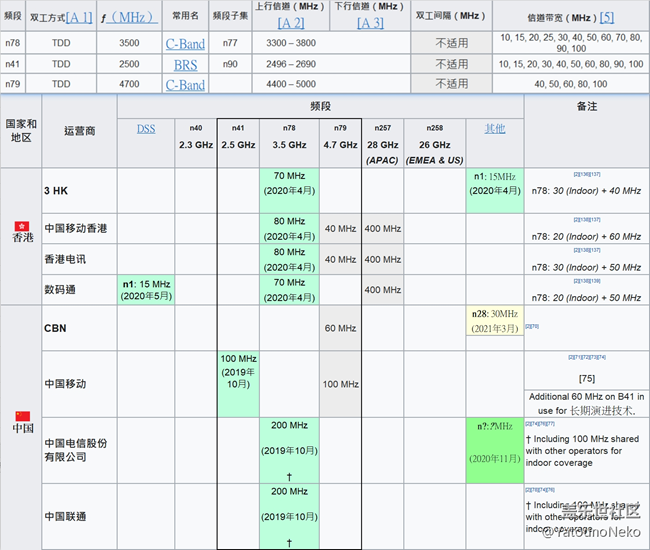The image size is (650, 550).
Task: Click 中国联通's 200 MHz (2019年10月) cell
Action: [x=289, y=517]
